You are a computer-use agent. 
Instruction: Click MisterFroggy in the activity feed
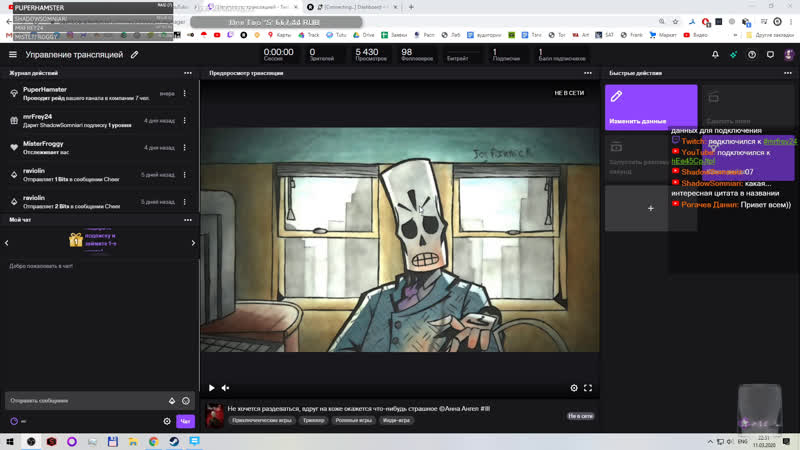click(43, 144)
